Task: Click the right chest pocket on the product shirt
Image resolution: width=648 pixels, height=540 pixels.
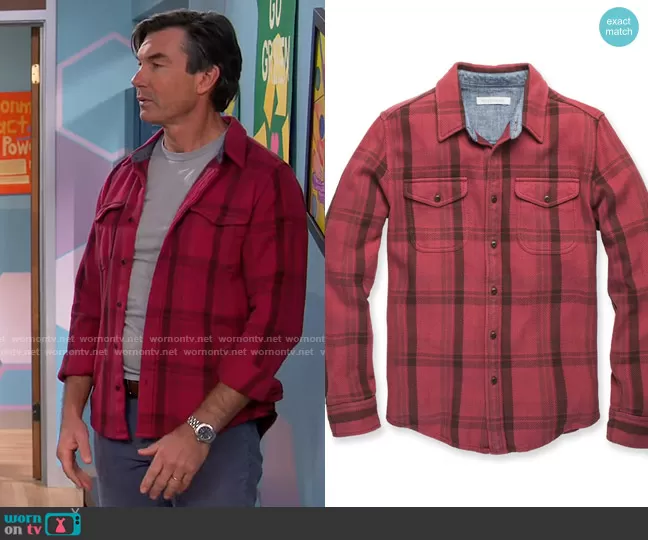Action: pyautogui.click(x=548, y=214)
